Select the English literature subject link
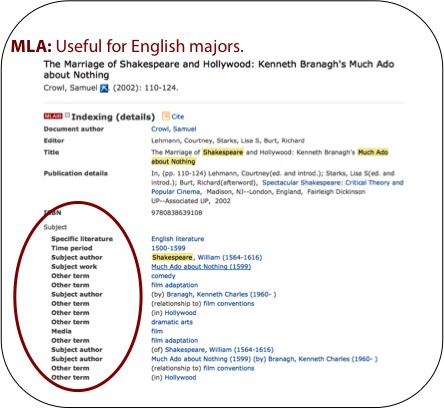Viewport: 444px width, 409px height. point(178,239)
